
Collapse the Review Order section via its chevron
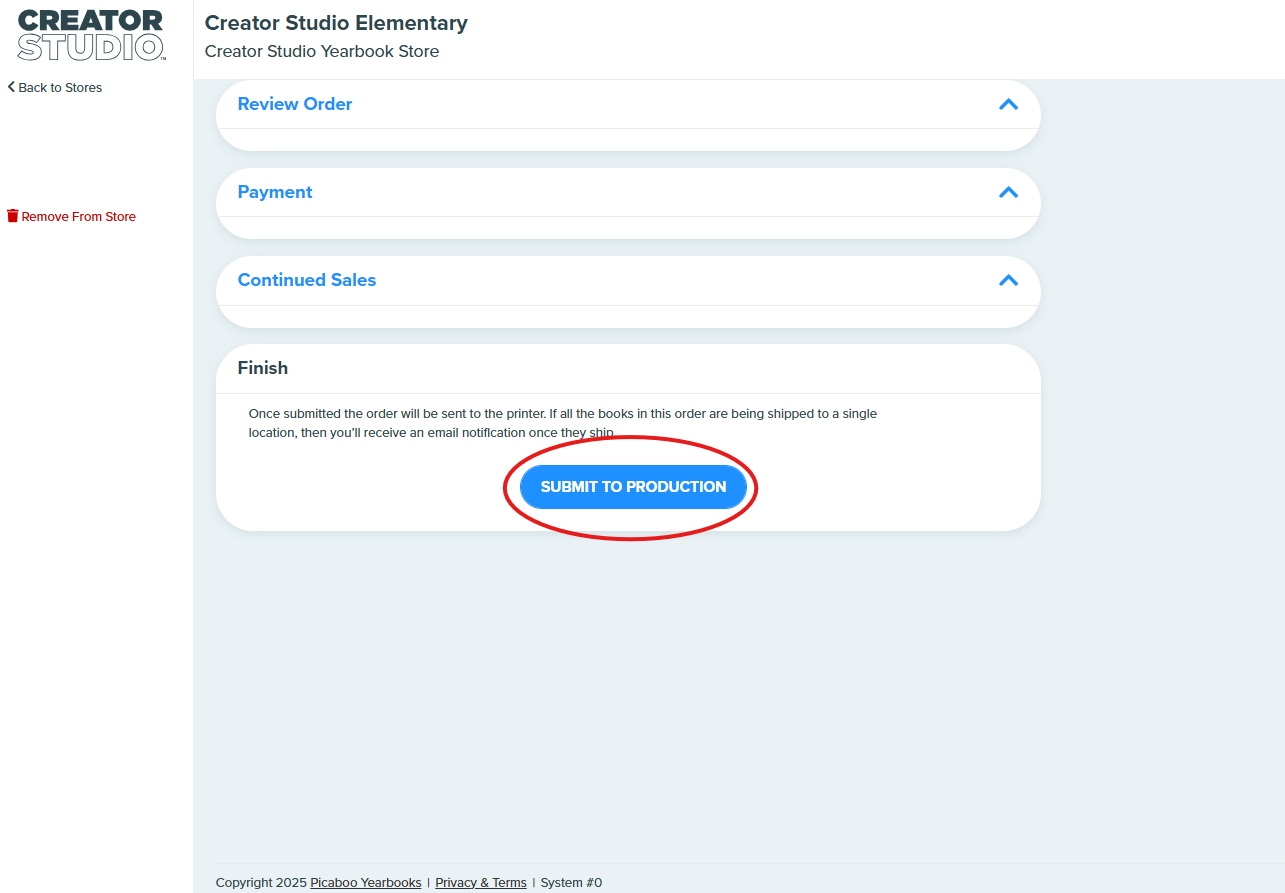click(1008, 104)
